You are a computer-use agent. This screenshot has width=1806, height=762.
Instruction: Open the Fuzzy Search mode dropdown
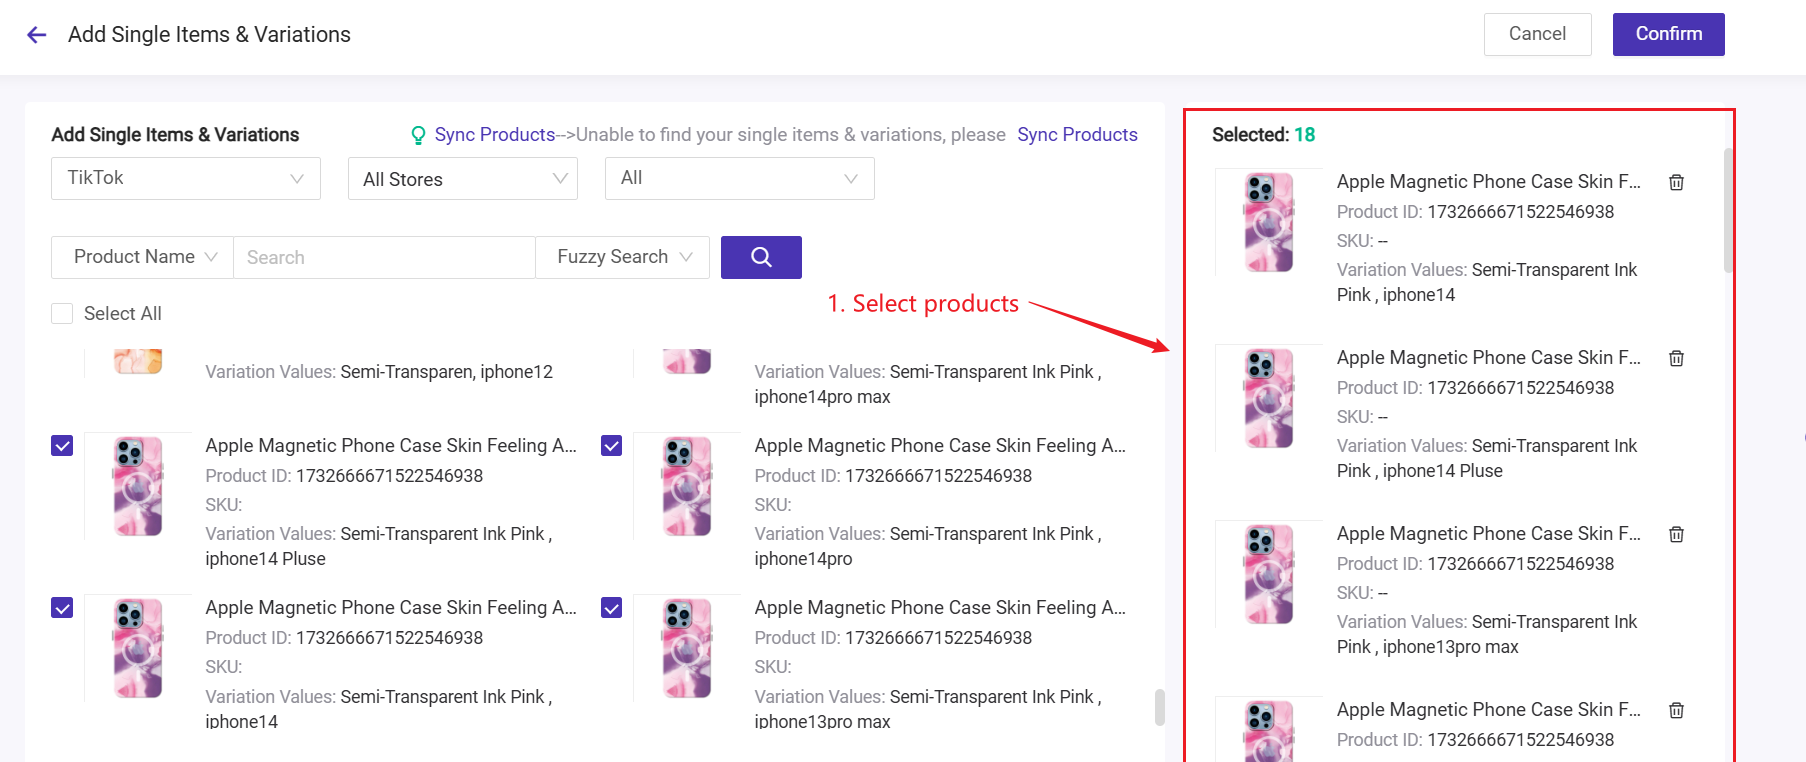[x=623, y=257]
